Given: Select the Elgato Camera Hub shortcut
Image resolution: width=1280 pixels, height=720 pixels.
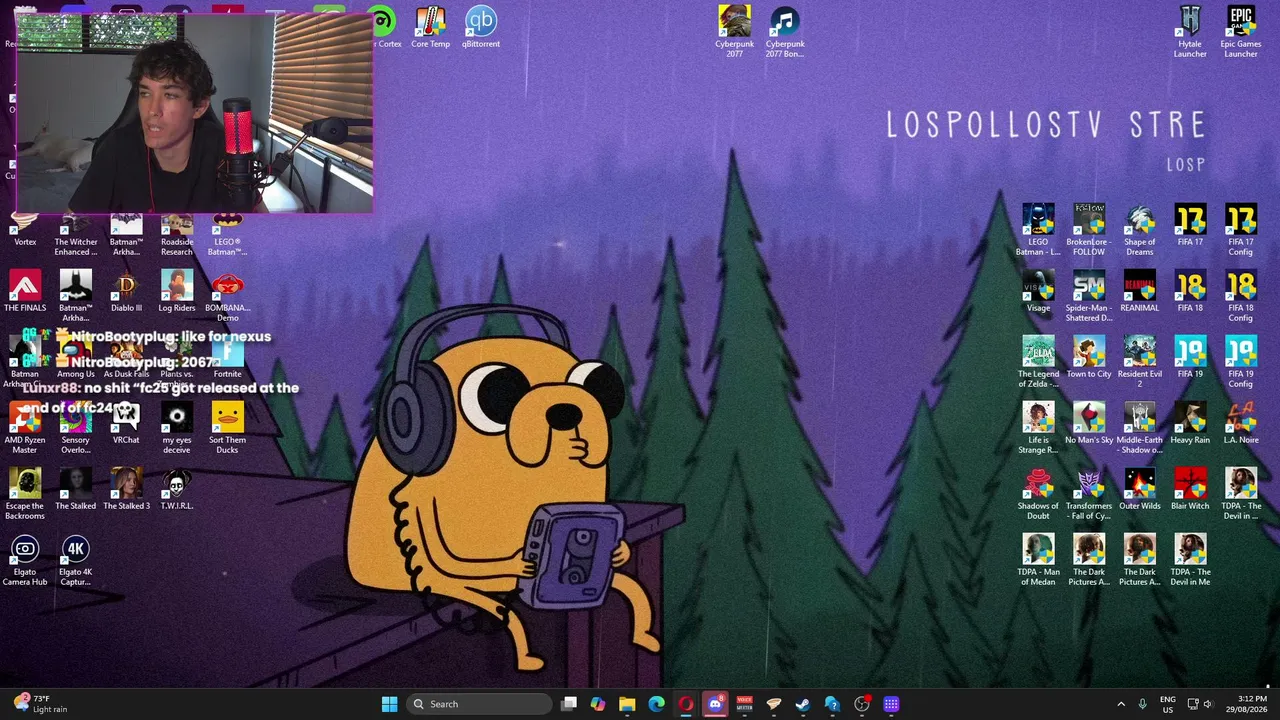Looking at the screenshot, I should 25,560.
